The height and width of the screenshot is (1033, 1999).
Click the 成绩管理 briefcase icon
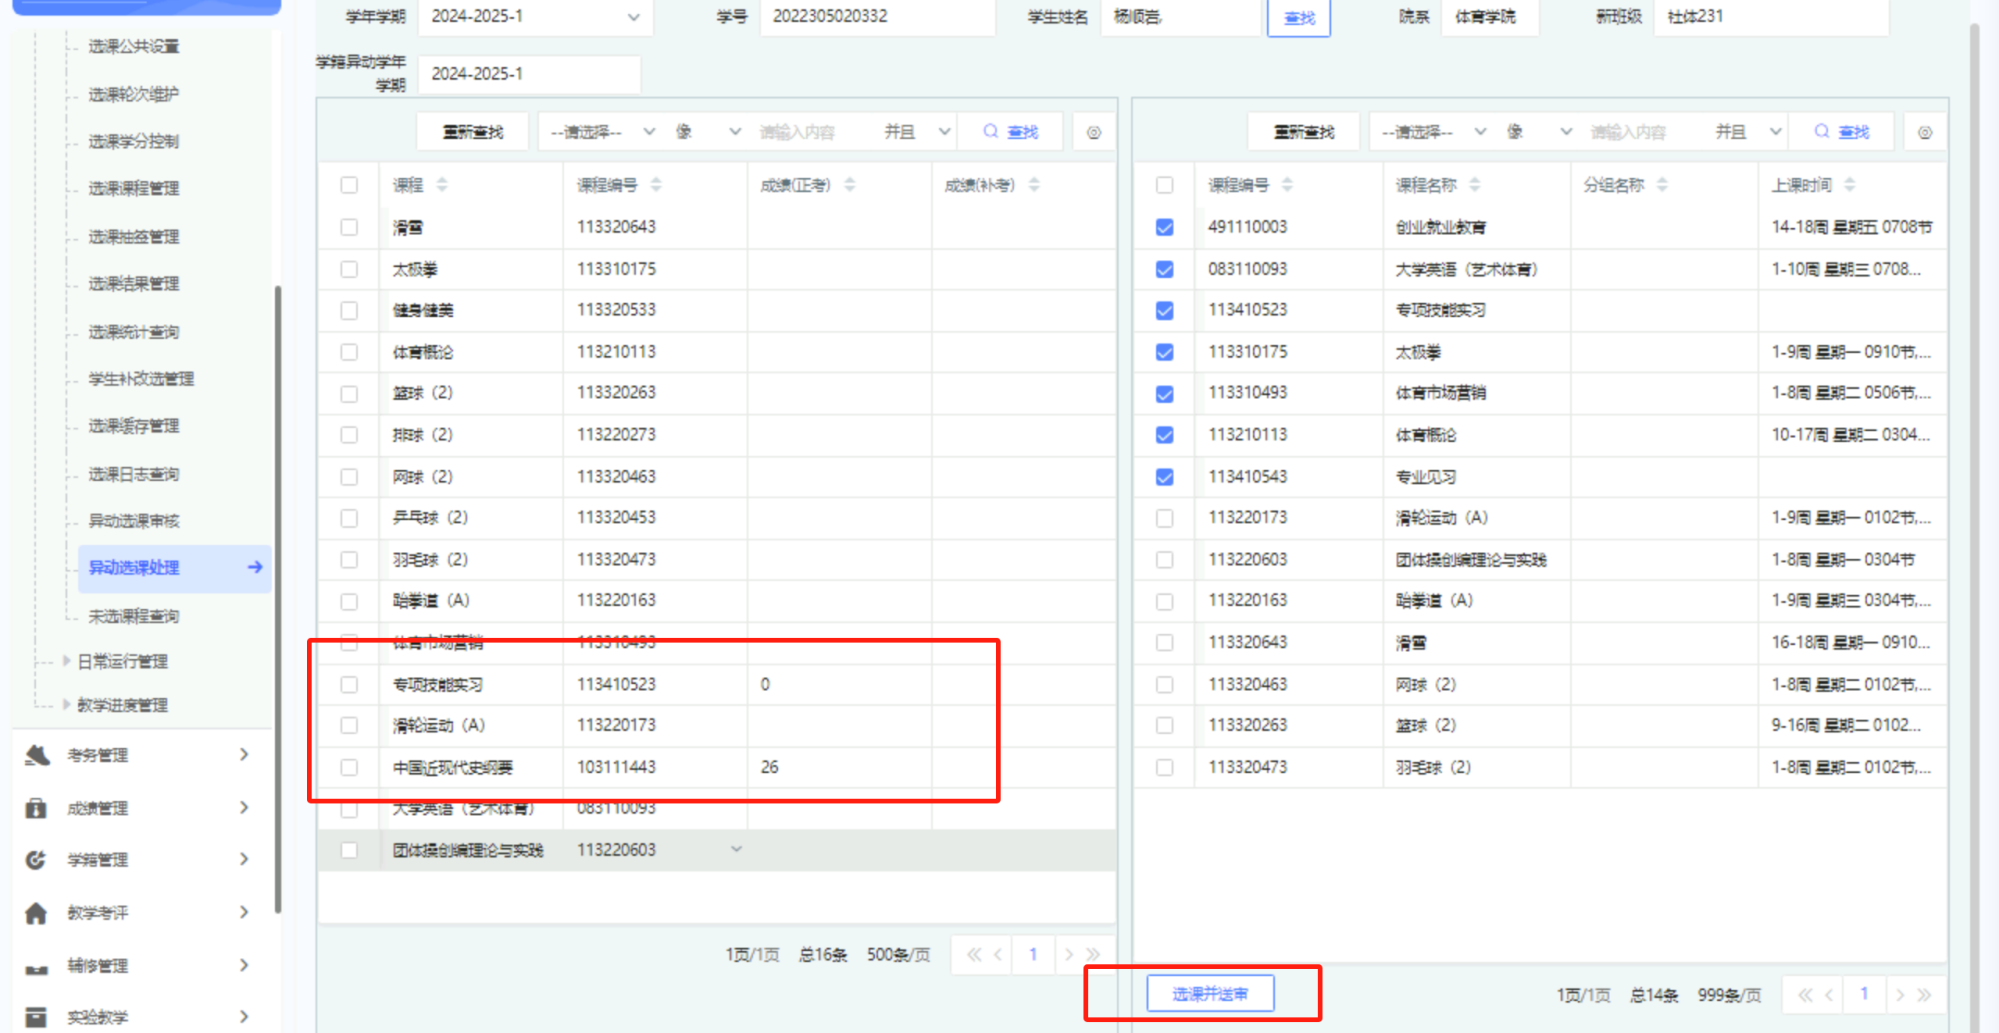pyautogui.click(x=36, y=808)
